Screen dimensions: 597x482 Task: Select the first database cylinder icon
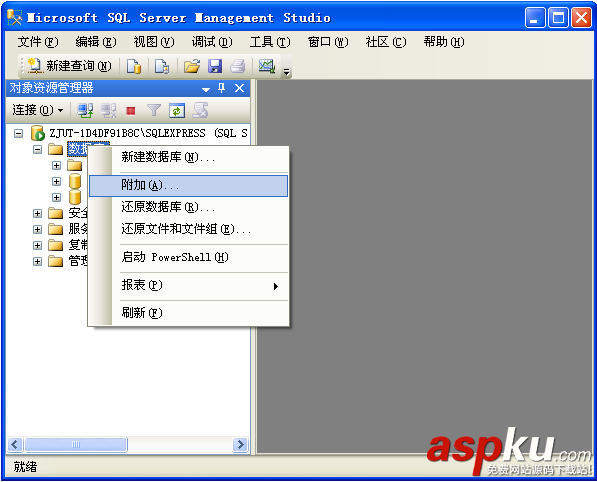[x=75, y=181]
